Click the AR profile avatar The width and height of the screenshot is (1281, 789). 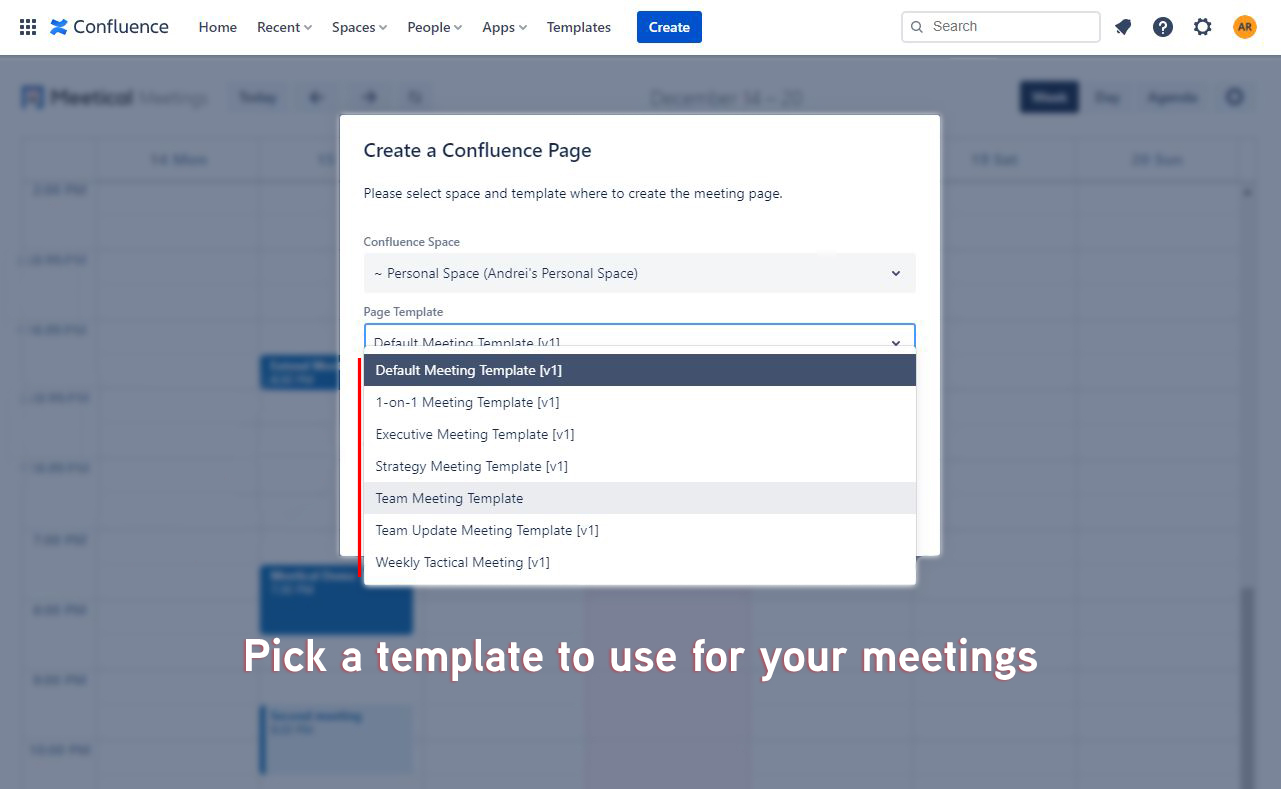tap(1244, 27)
